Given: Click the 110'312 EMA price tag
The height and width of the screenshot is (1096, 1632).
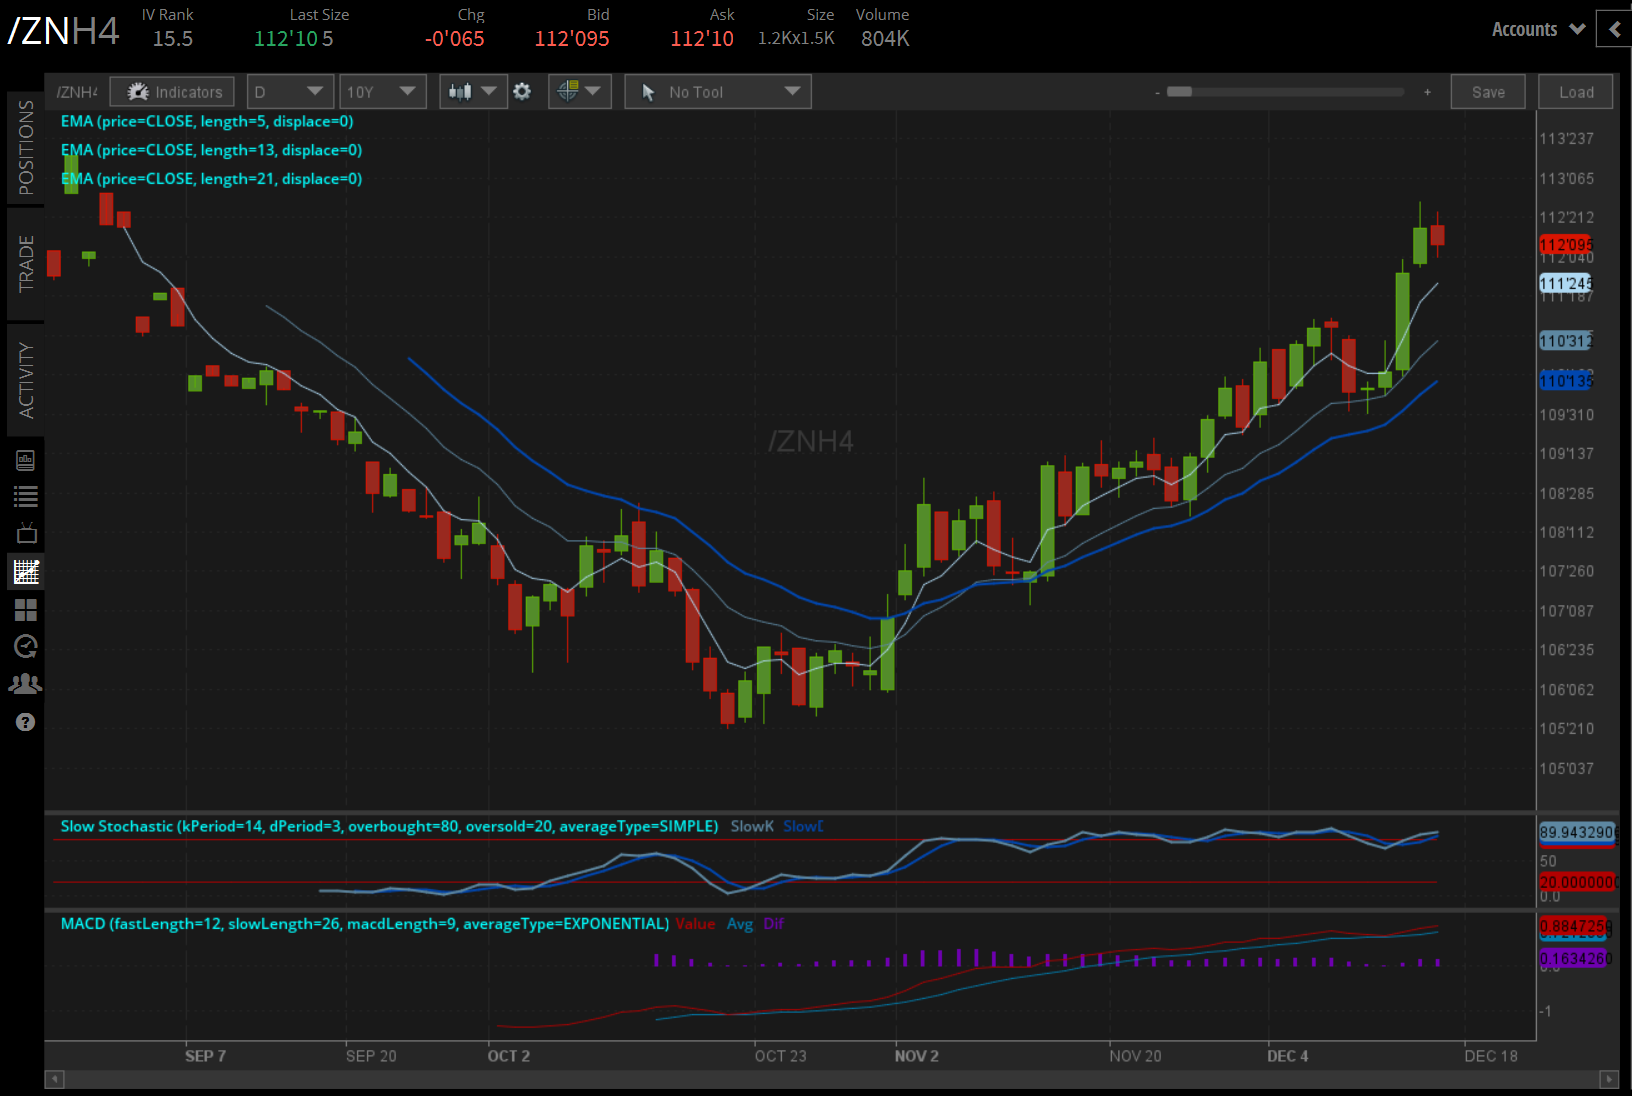Looking at the screenshot, I should [1566, 341].
